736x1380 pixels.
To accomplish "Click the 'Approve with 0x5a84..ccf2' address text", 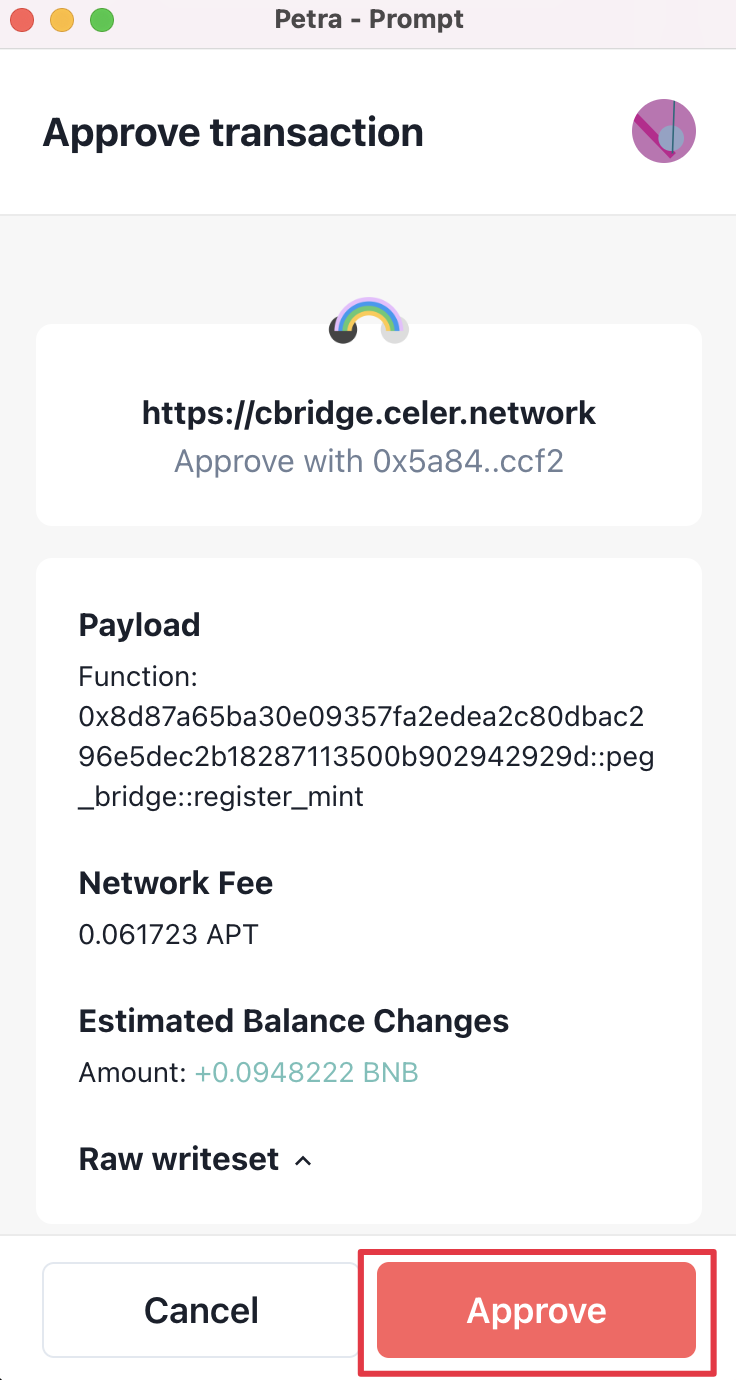I will click(x=369, y=462).
